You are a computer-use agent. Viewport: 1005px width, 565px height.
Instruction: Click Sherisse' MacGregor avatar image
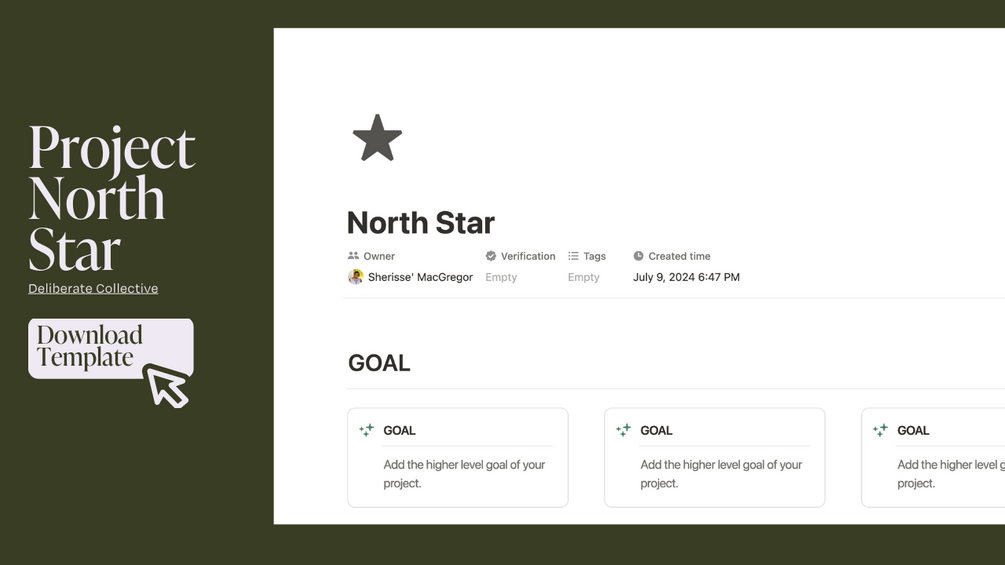pos(355,277)
